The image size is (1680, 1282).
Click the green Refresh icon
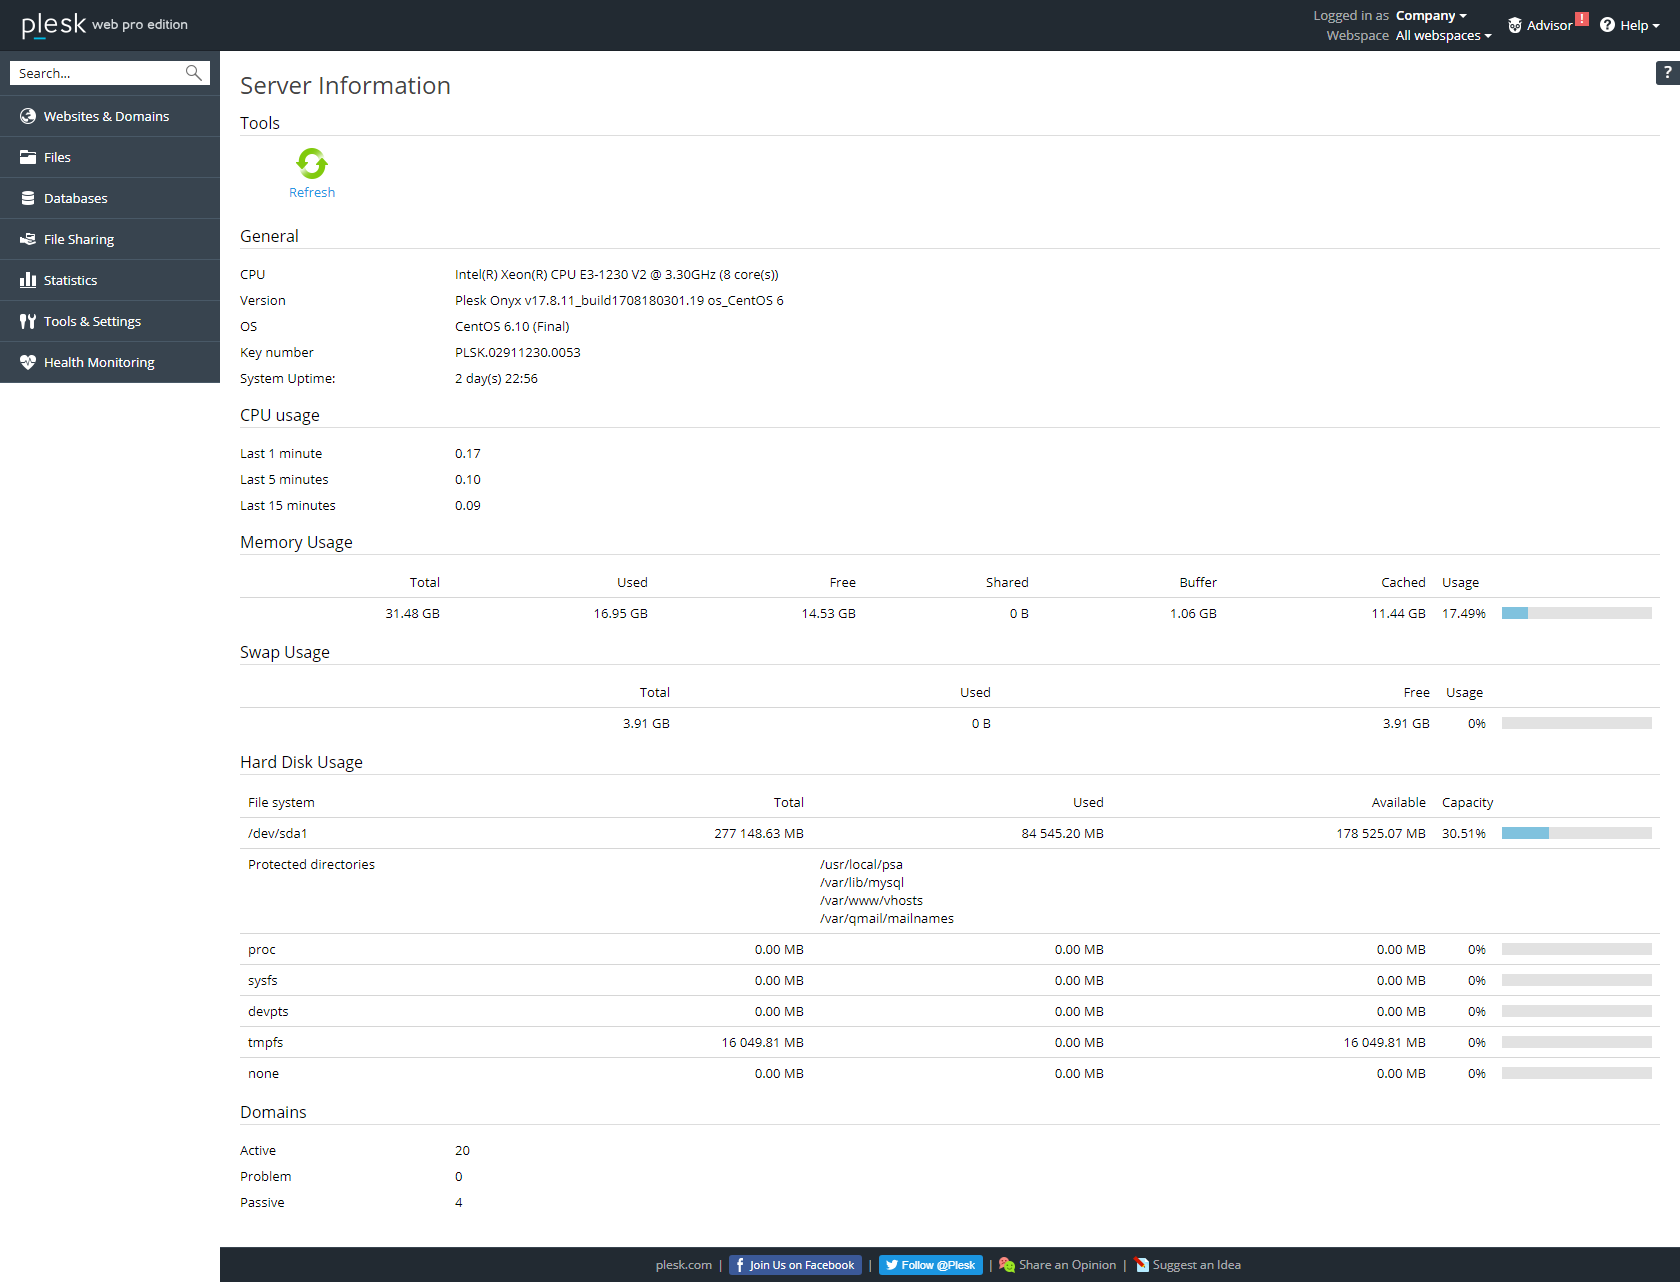click(x=312, y=163)
